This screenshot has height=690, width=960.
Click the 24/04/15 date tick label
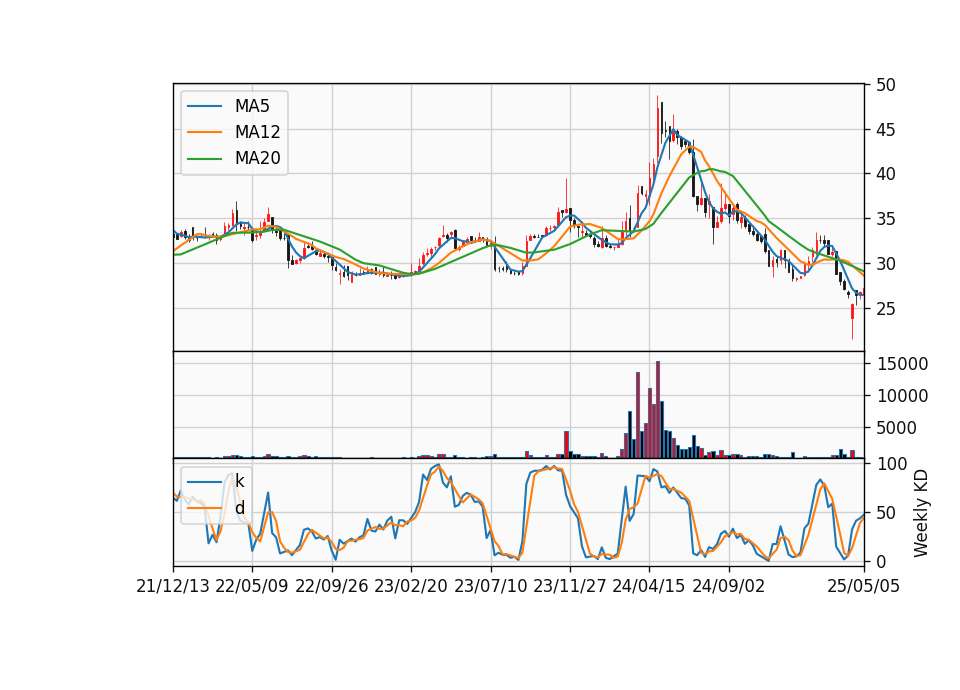(x=649, y=587)
